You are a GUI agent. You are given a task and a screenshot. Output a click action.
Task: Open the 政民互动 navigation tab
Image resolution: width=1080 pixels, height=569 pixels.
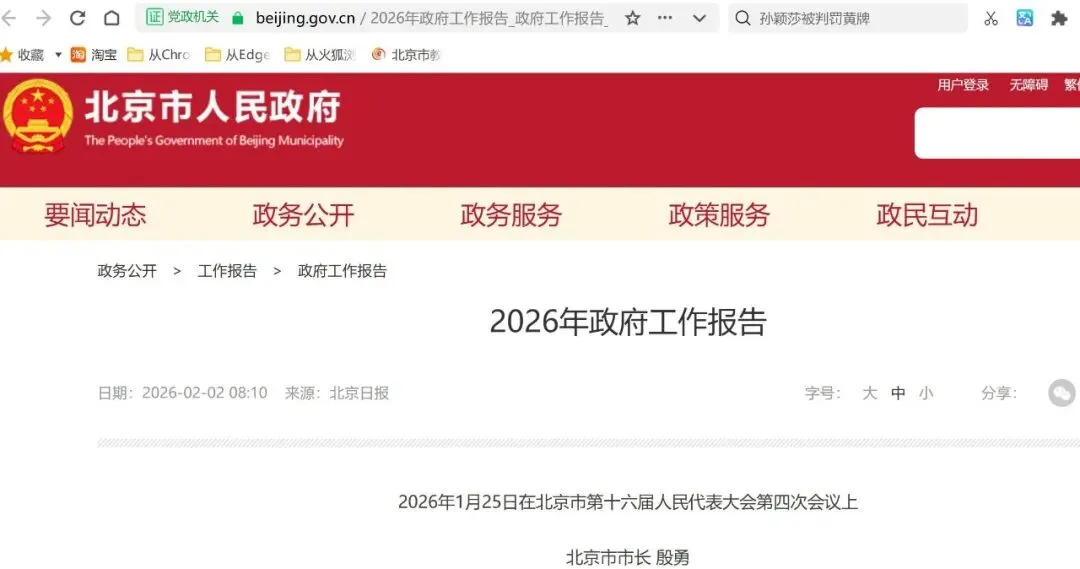[927, 215]
